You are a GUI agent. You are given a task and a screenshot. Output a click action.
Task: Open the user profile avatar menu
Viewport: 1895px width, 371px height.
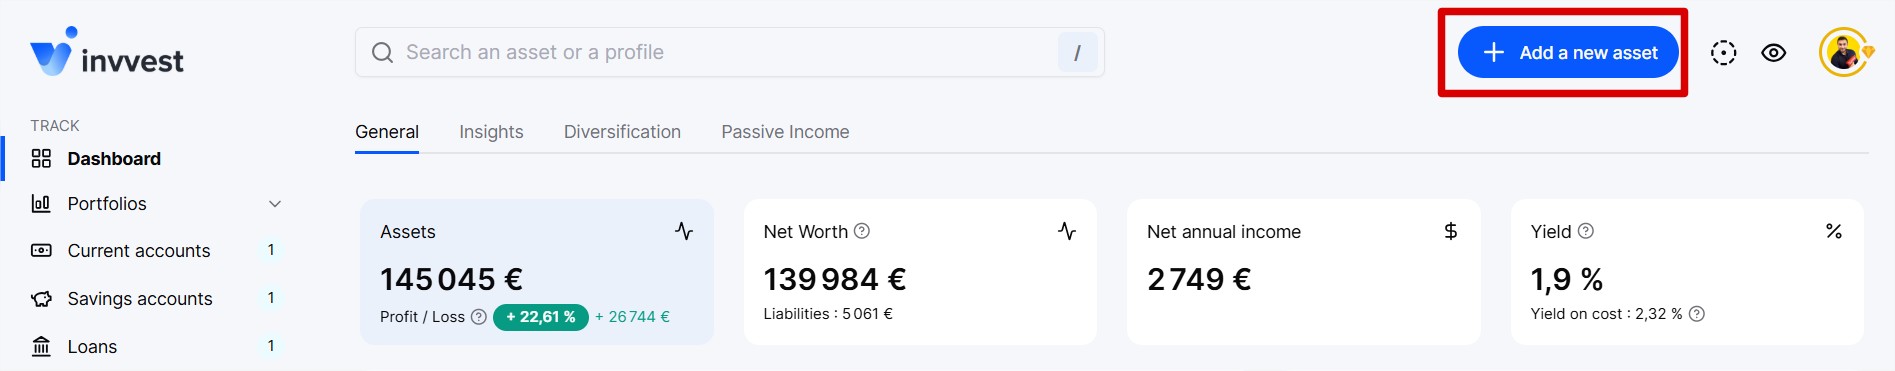pyautogui.click(x=1845, y=52)
